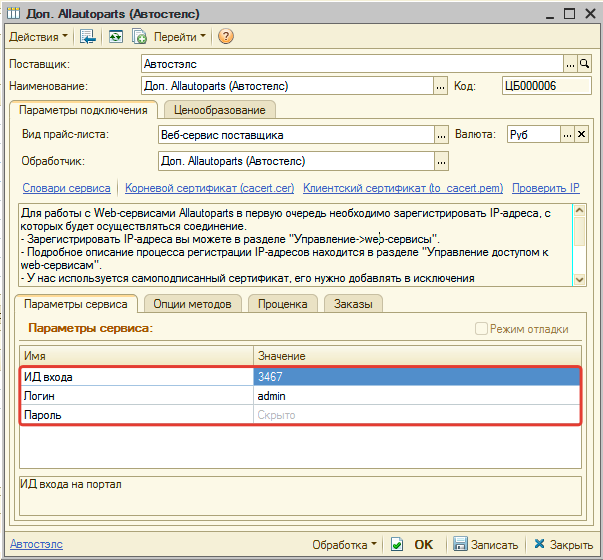Click the window form icon in title bar
The height and width of the screenshot is (560, 603).
coord(13,14)
